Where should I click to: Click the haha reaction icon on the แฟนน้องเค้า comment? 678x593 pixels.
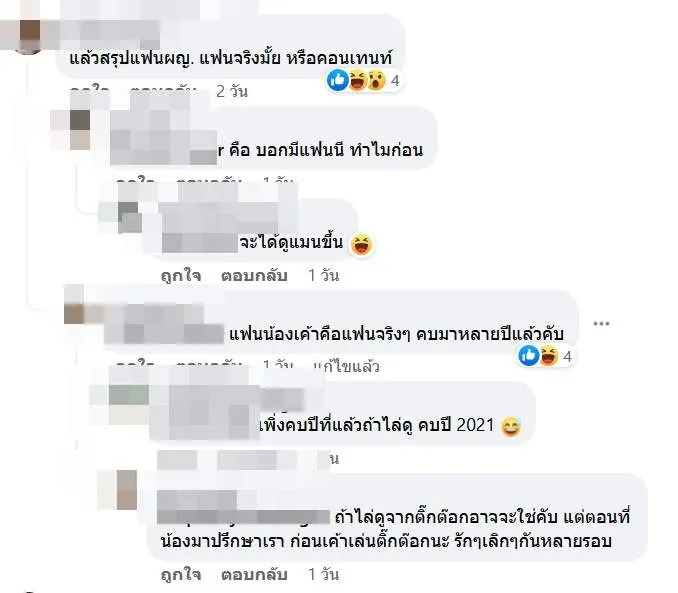(x=548, y=356)
